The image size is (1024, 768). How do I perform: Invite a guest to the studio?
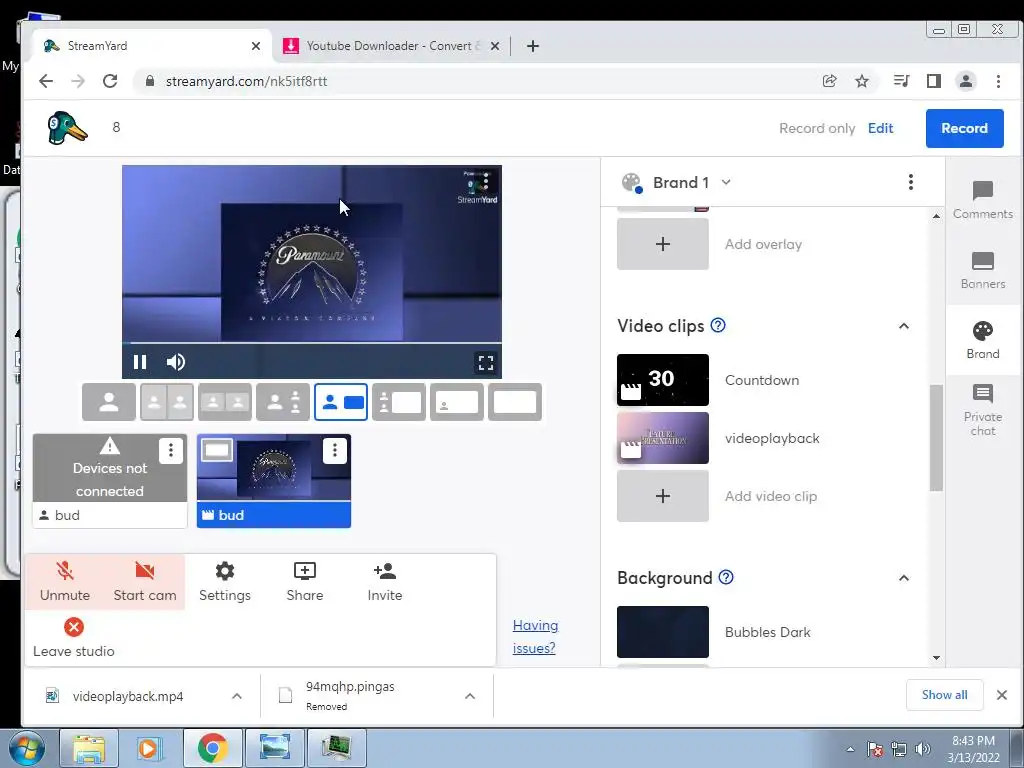point(385,581)
